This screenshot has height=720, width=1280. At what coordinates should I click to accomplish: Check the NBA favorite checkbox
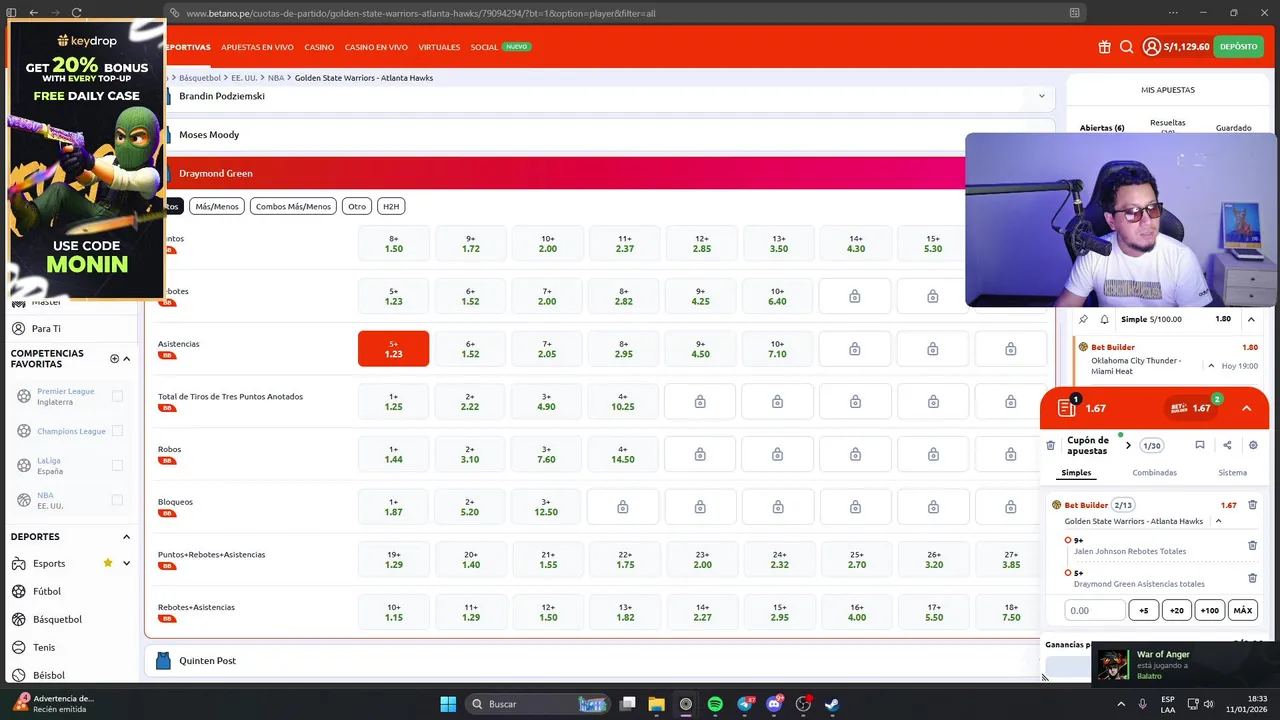click(x=117, y=500)
